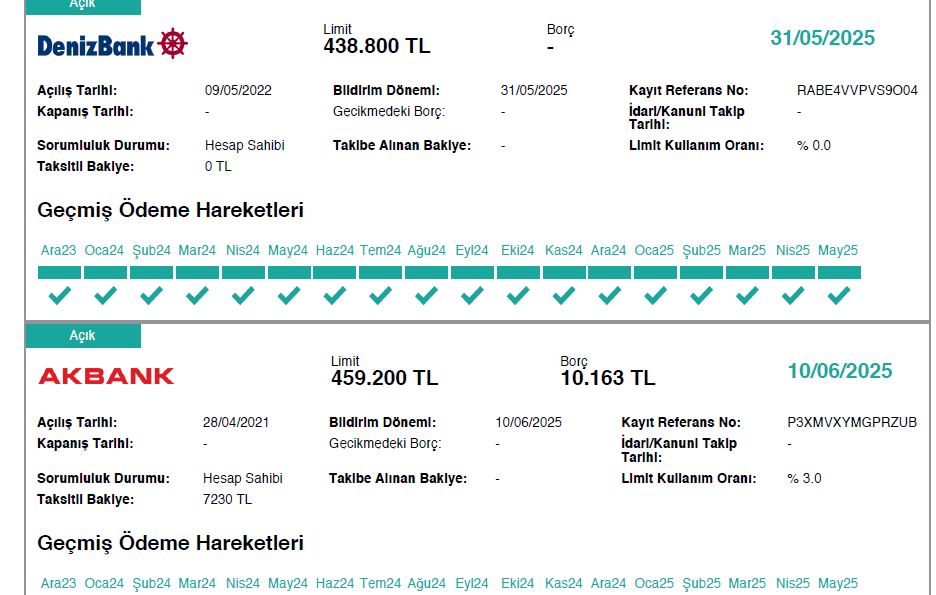Click the DenizBank reference number RABE4VVPVS9O04

tap(857, 90)
